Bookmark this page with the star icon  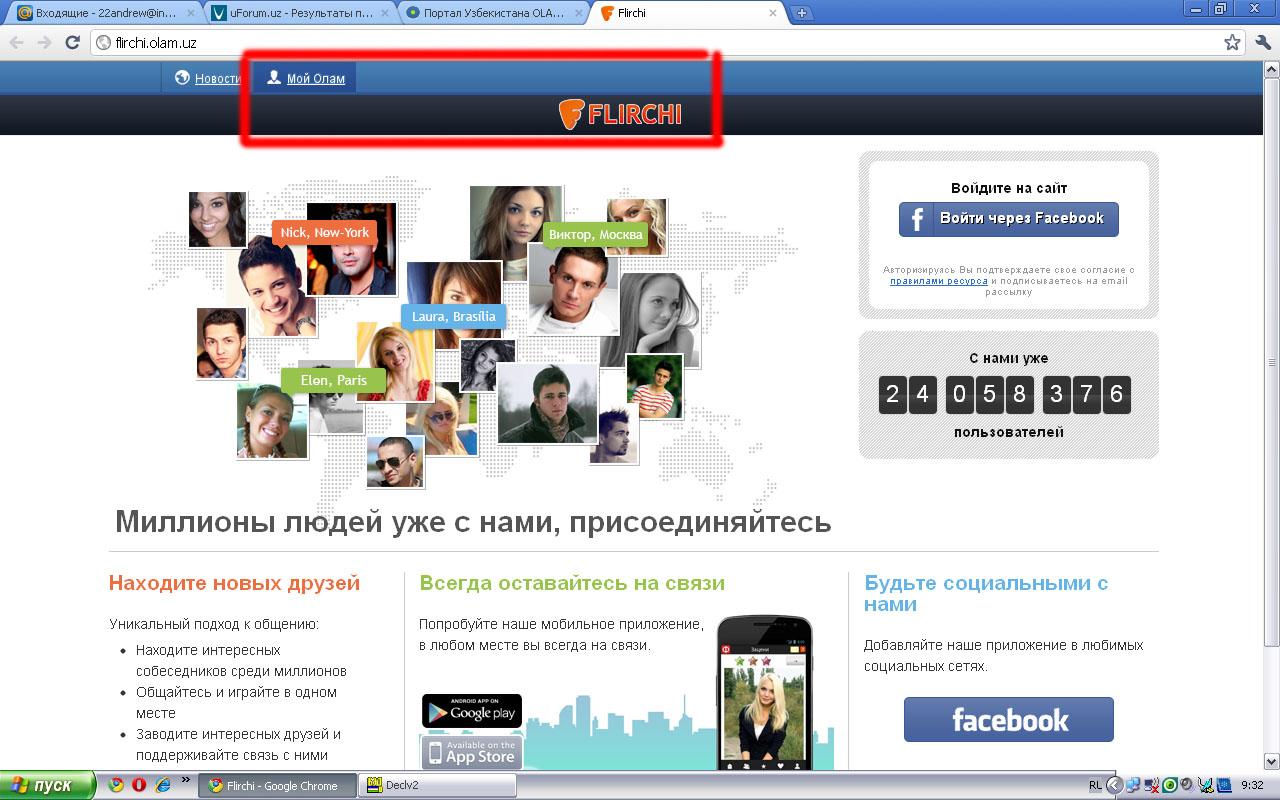(1232, 42)
